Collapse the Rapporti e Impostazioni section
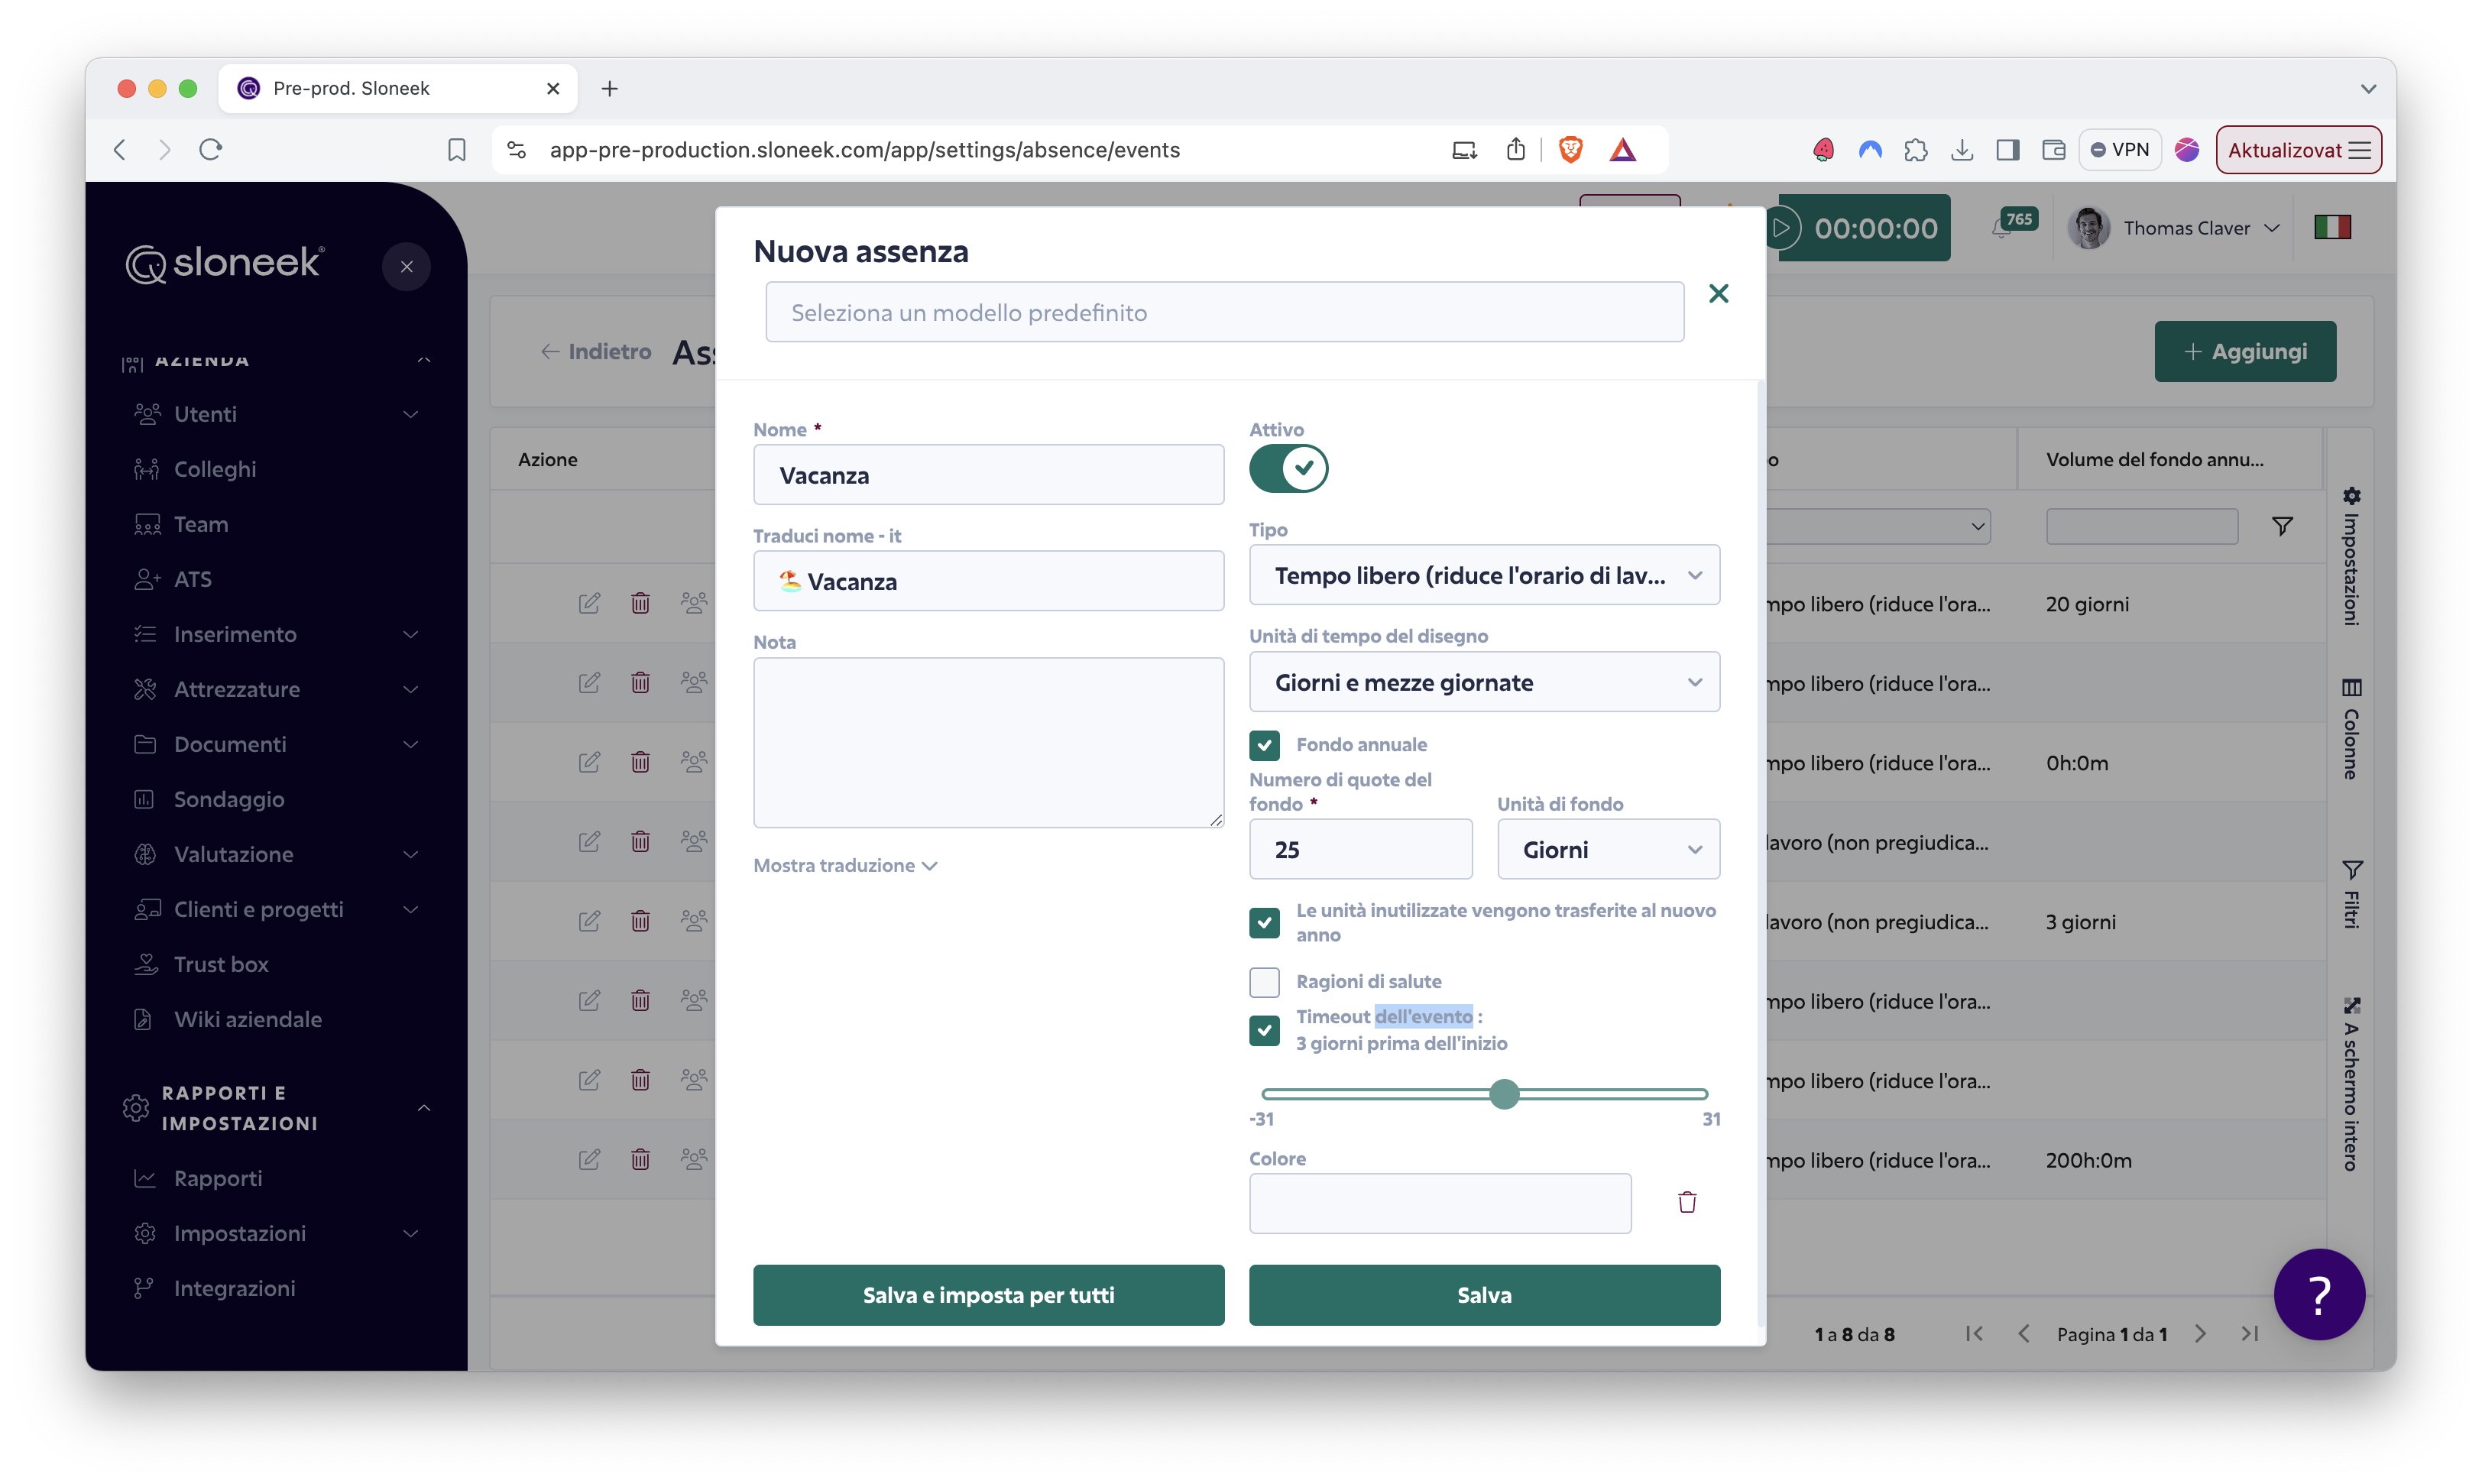The image size is (2482, 1484). point(424,1108)
